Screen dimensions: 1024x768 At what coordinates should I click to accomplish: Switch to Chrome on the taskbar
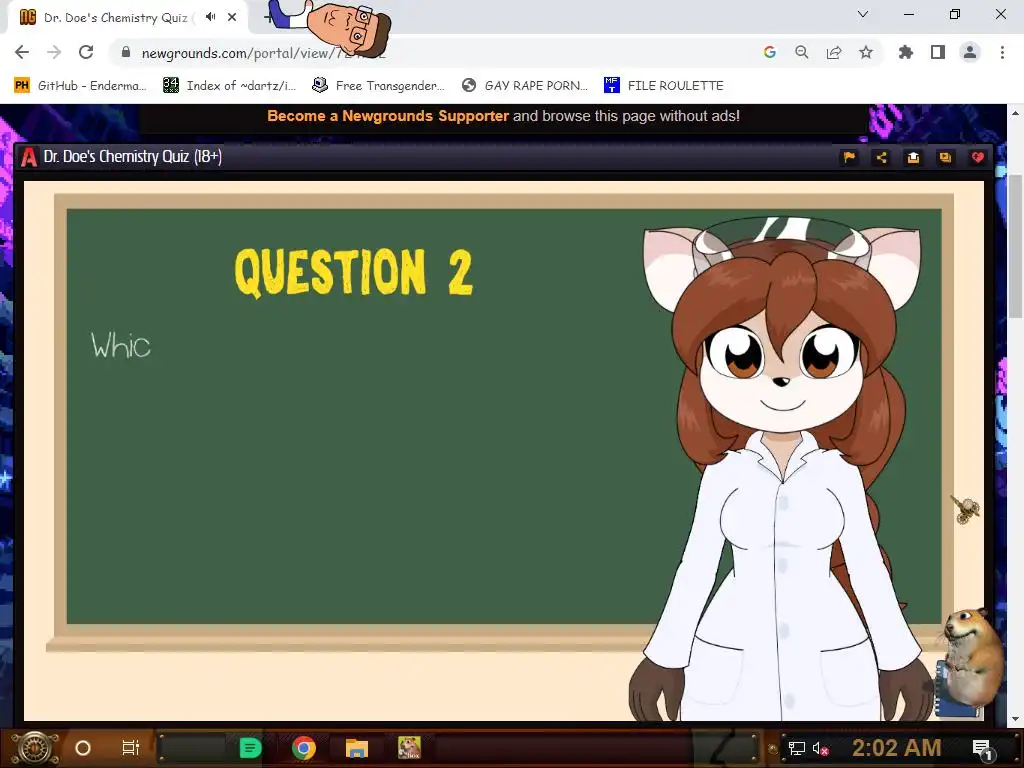coord(304,748)
